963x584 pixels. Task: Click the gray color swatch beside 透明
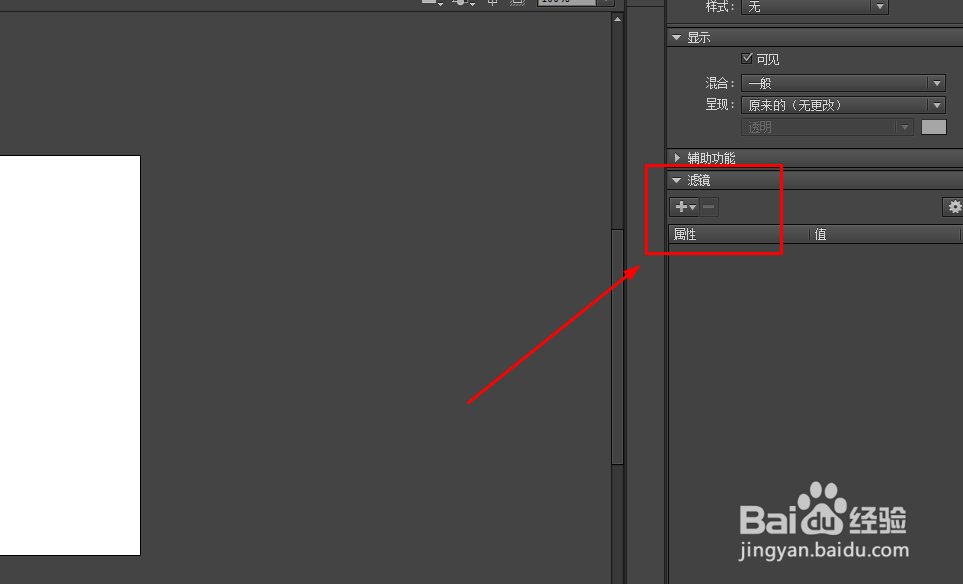pos(934,127)
